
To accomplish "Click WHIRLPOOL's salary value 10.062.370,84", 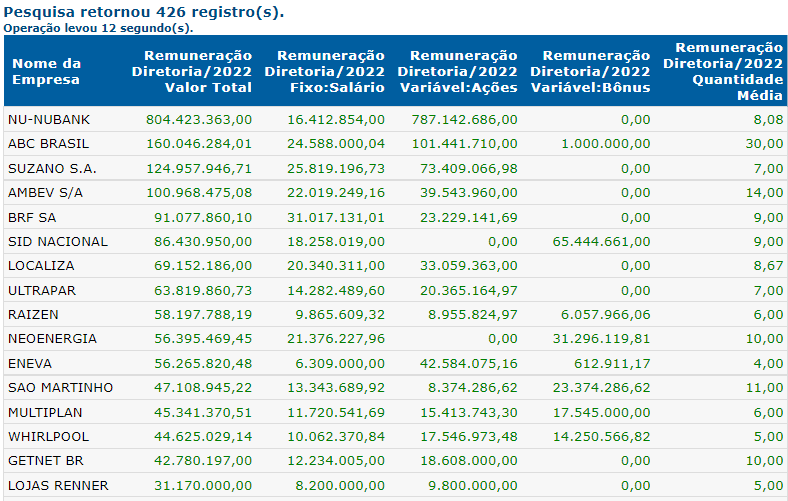I will [334, 436].
